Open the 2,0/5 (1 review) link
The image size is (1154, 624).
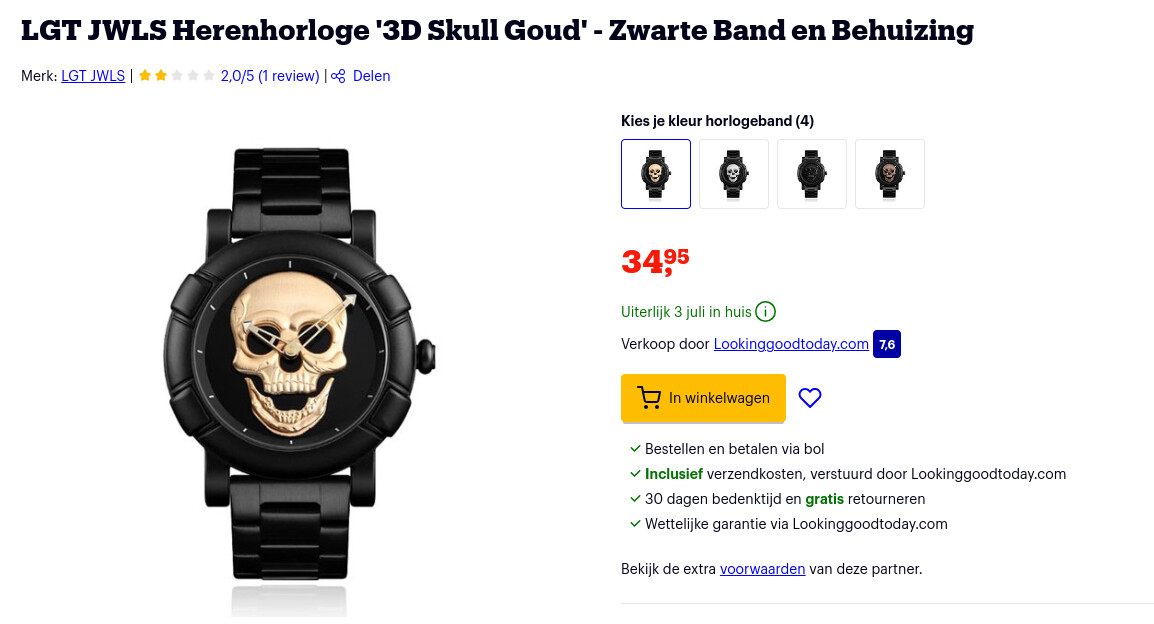point(270,76)
